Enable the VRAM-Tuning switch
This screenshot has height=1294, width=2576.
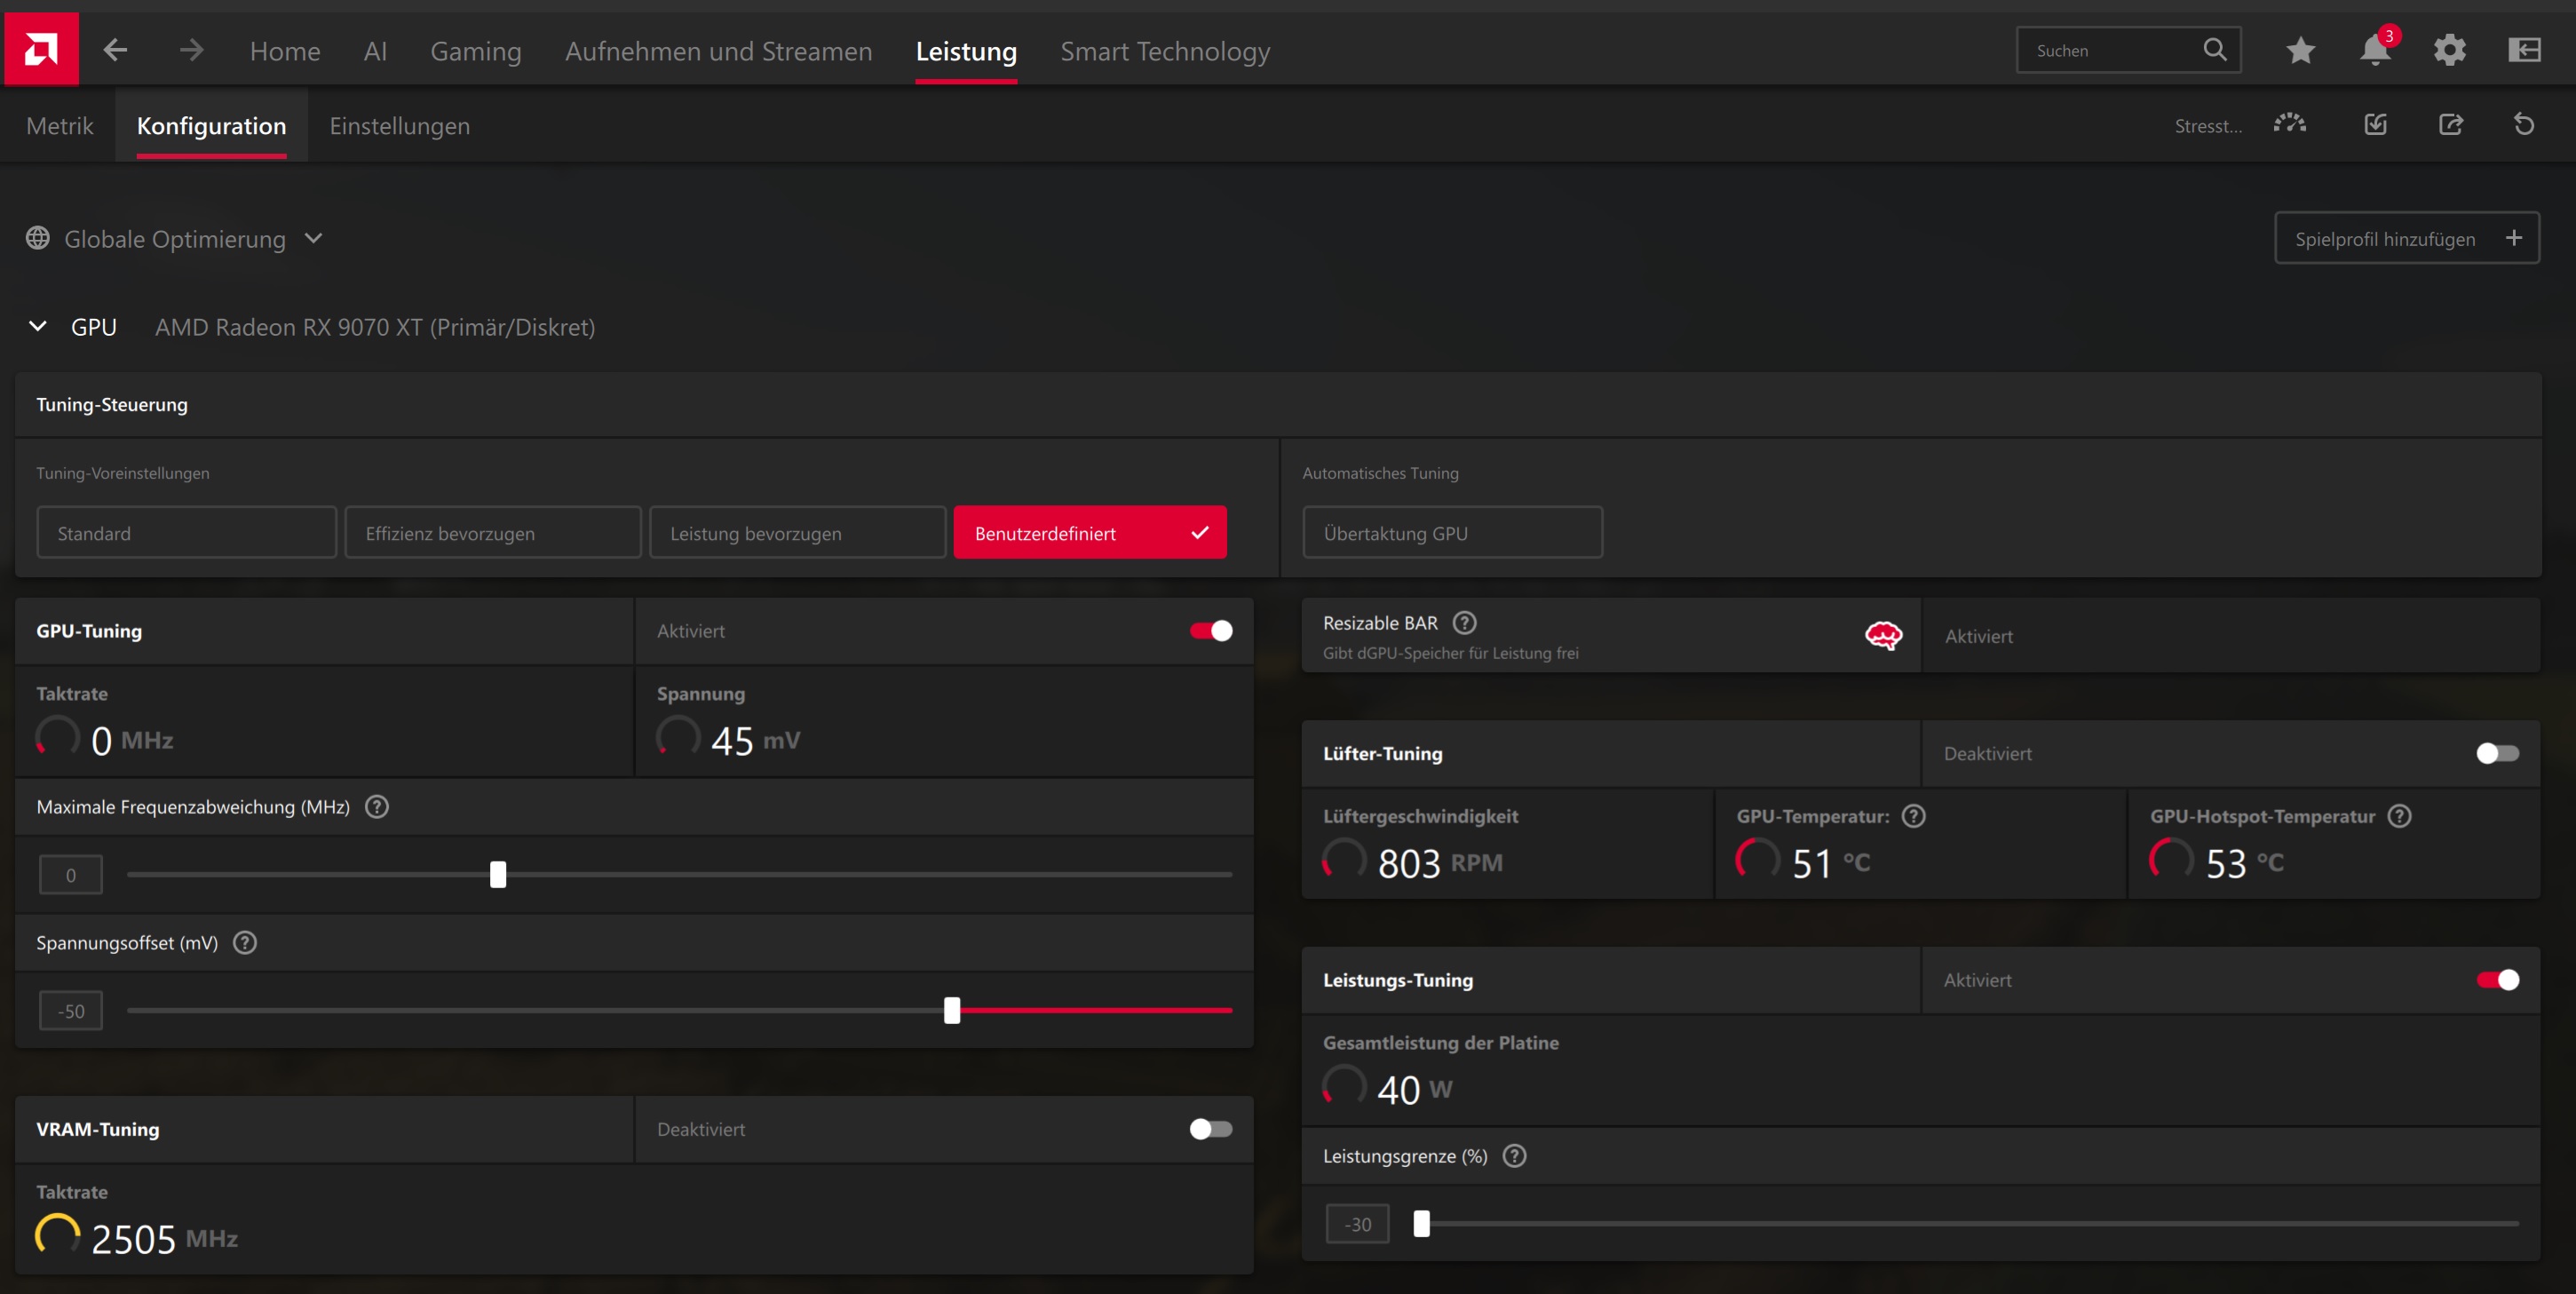point(1210,1129)
